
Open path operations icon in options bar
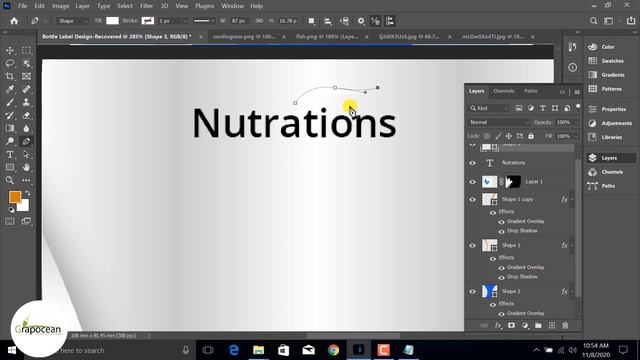click(311, 21)
